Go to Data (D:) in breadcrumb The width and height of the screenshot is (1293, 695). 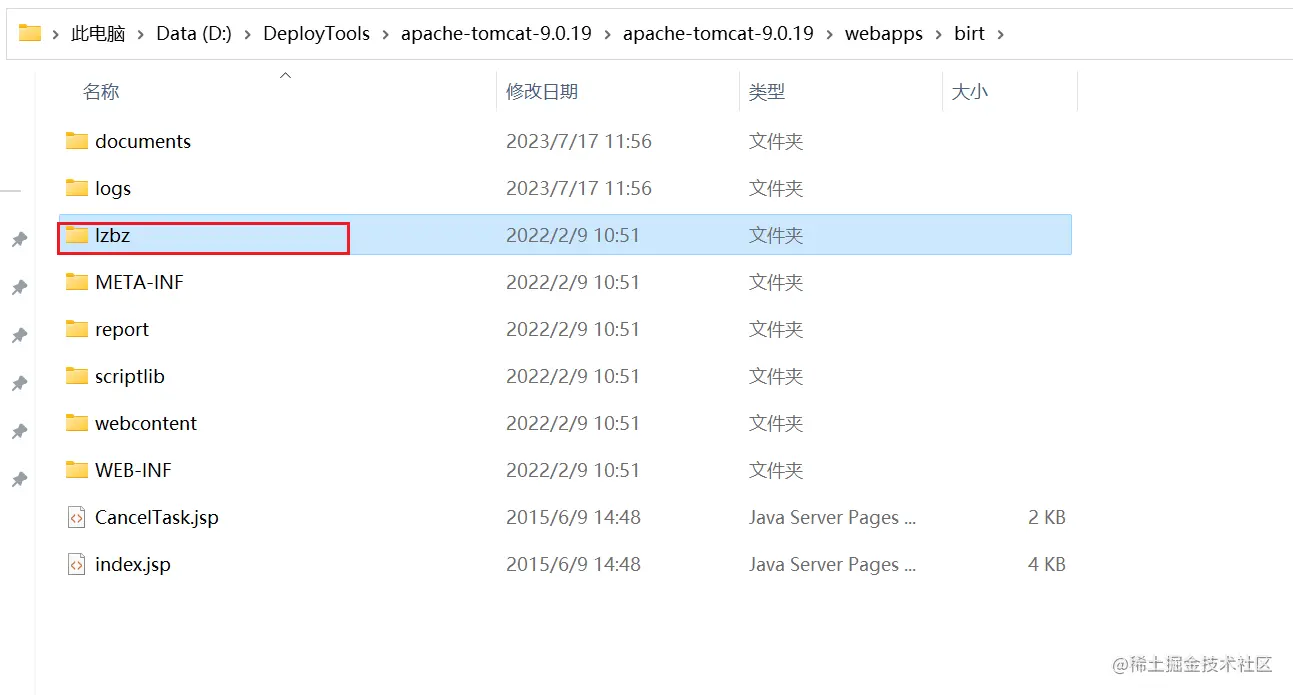click(194, 34)
